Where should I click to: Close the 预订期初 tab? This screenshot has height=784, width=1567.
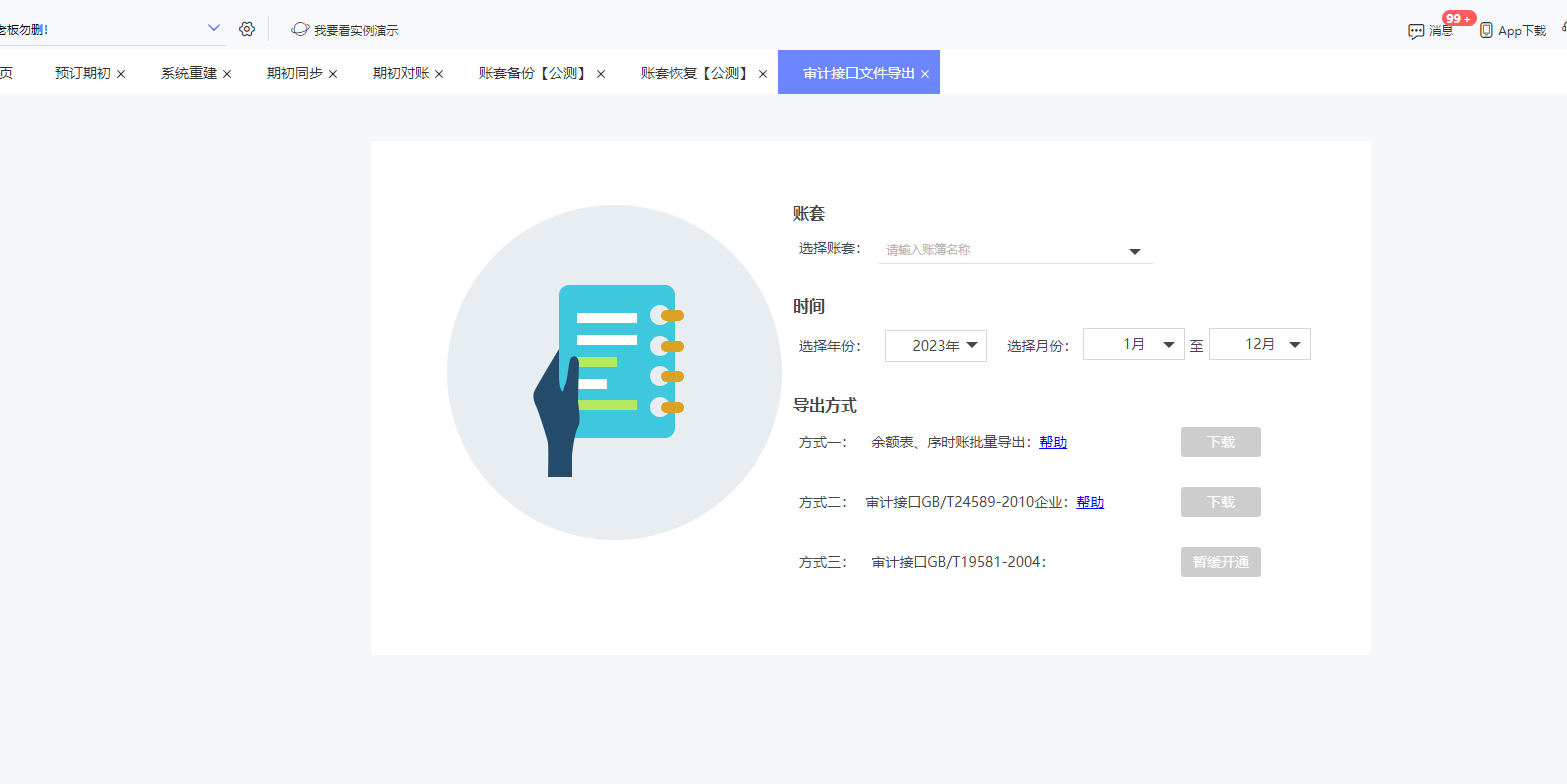[x=120, y=72]
